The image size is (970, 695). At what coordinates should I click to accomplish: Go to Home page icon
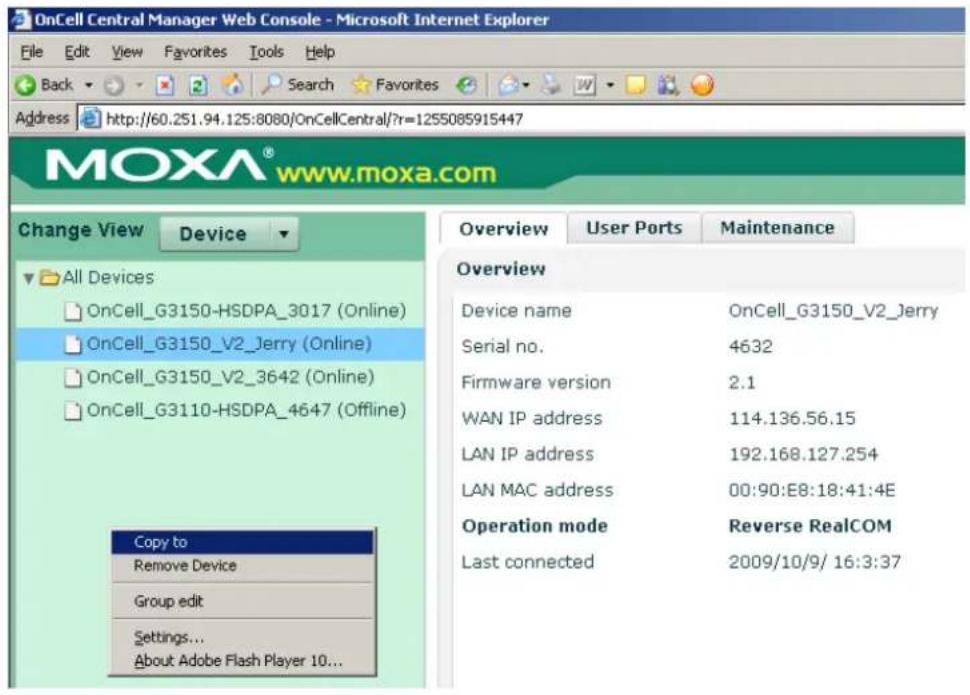coord(233,85)
